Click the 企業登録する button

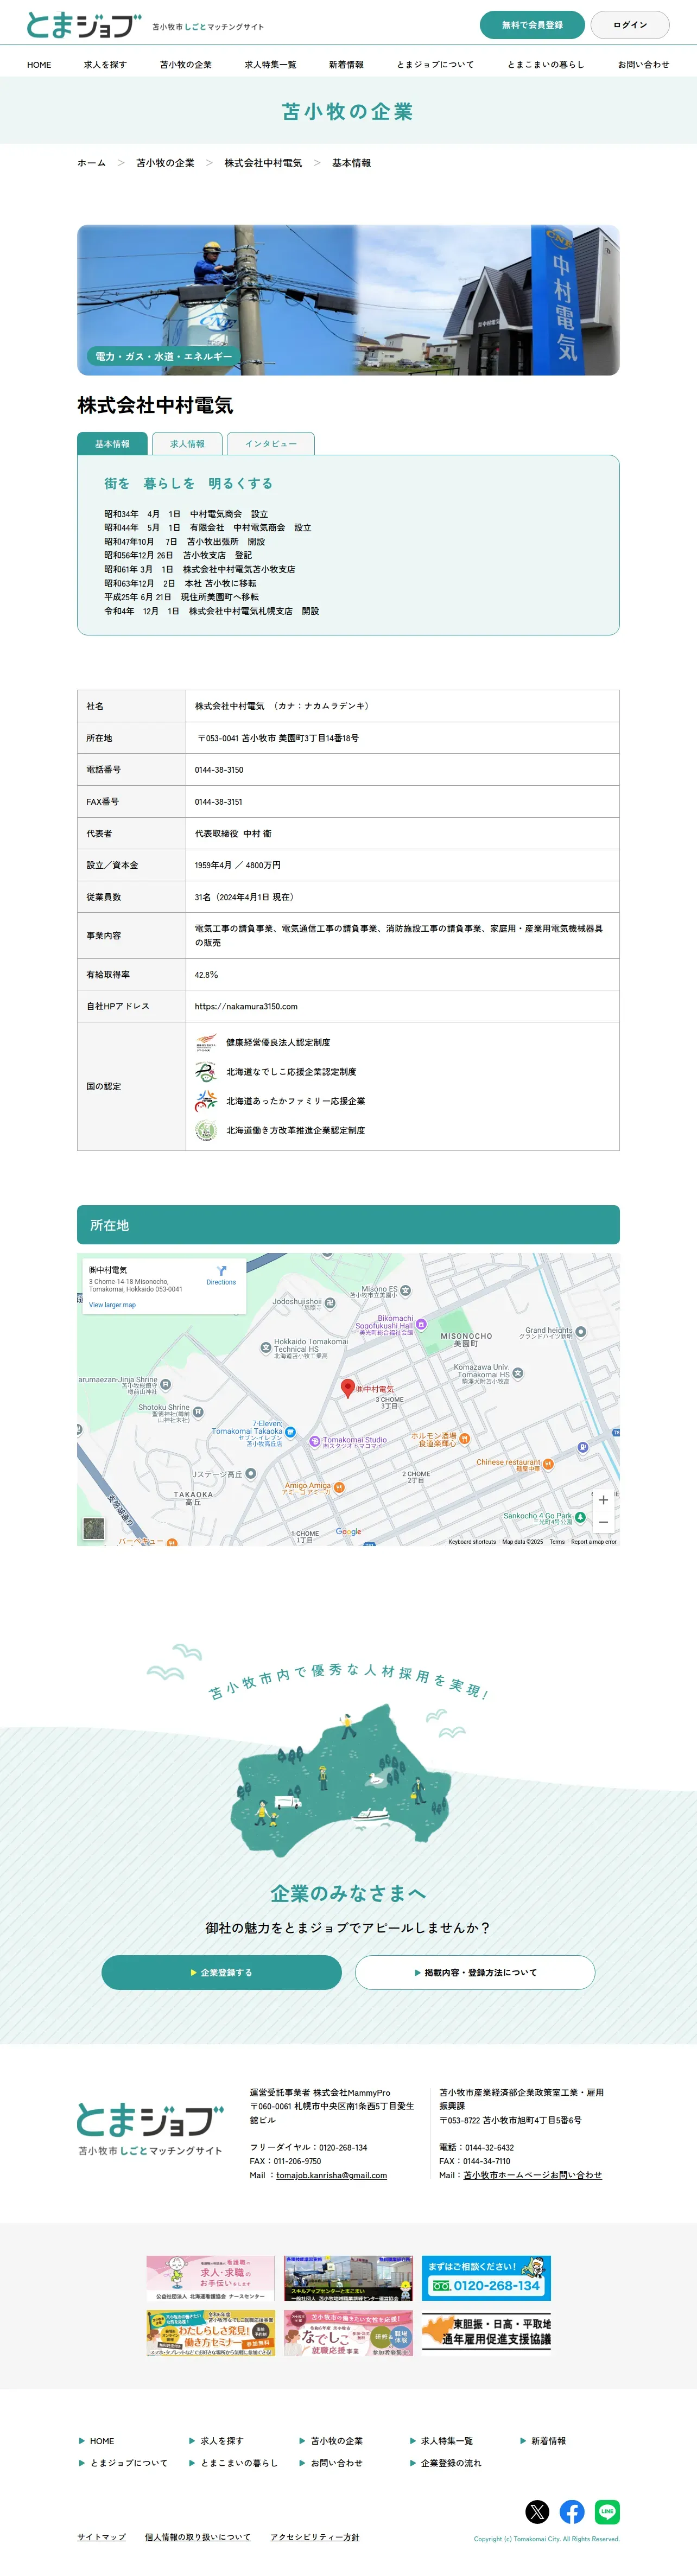pyautogui.click(x=221, y=1972)
